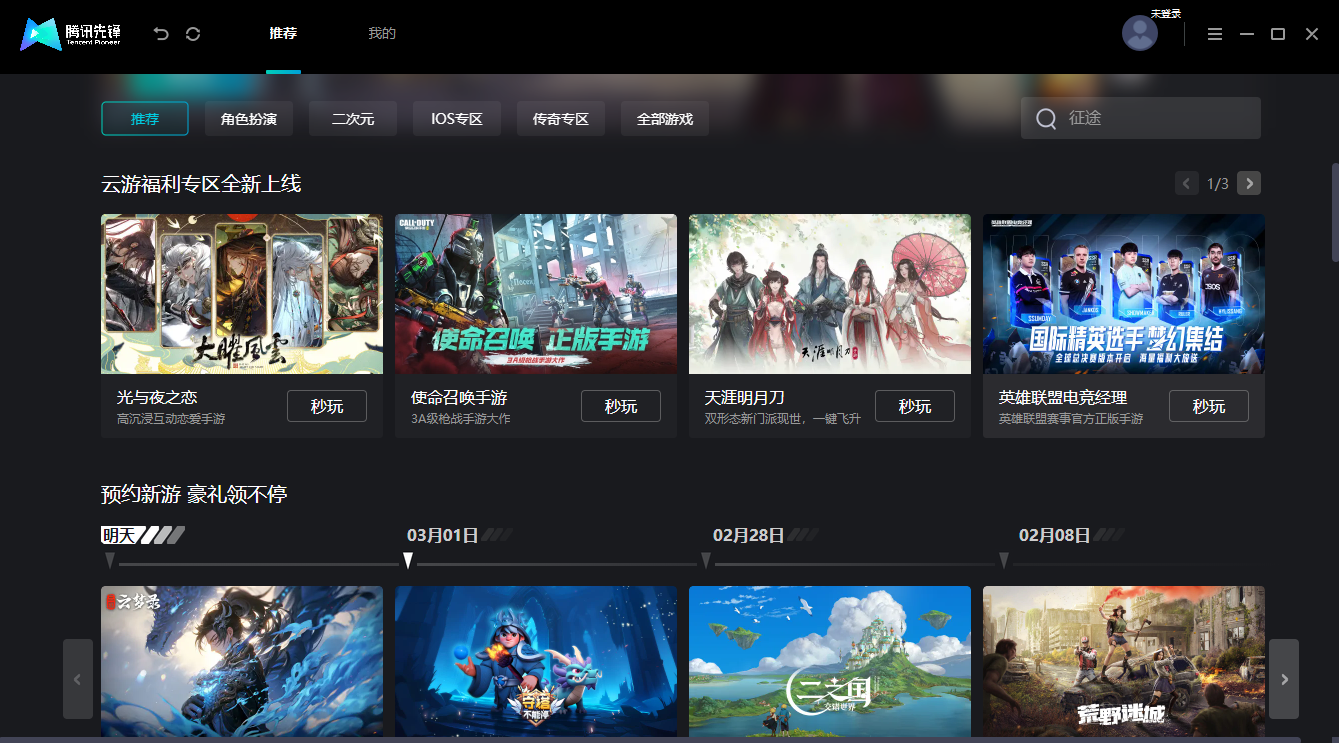Image resolution: width=1339 pixels, height=743 pixels.
Task: Click the undo arrow icon
Action: [160, 33]
